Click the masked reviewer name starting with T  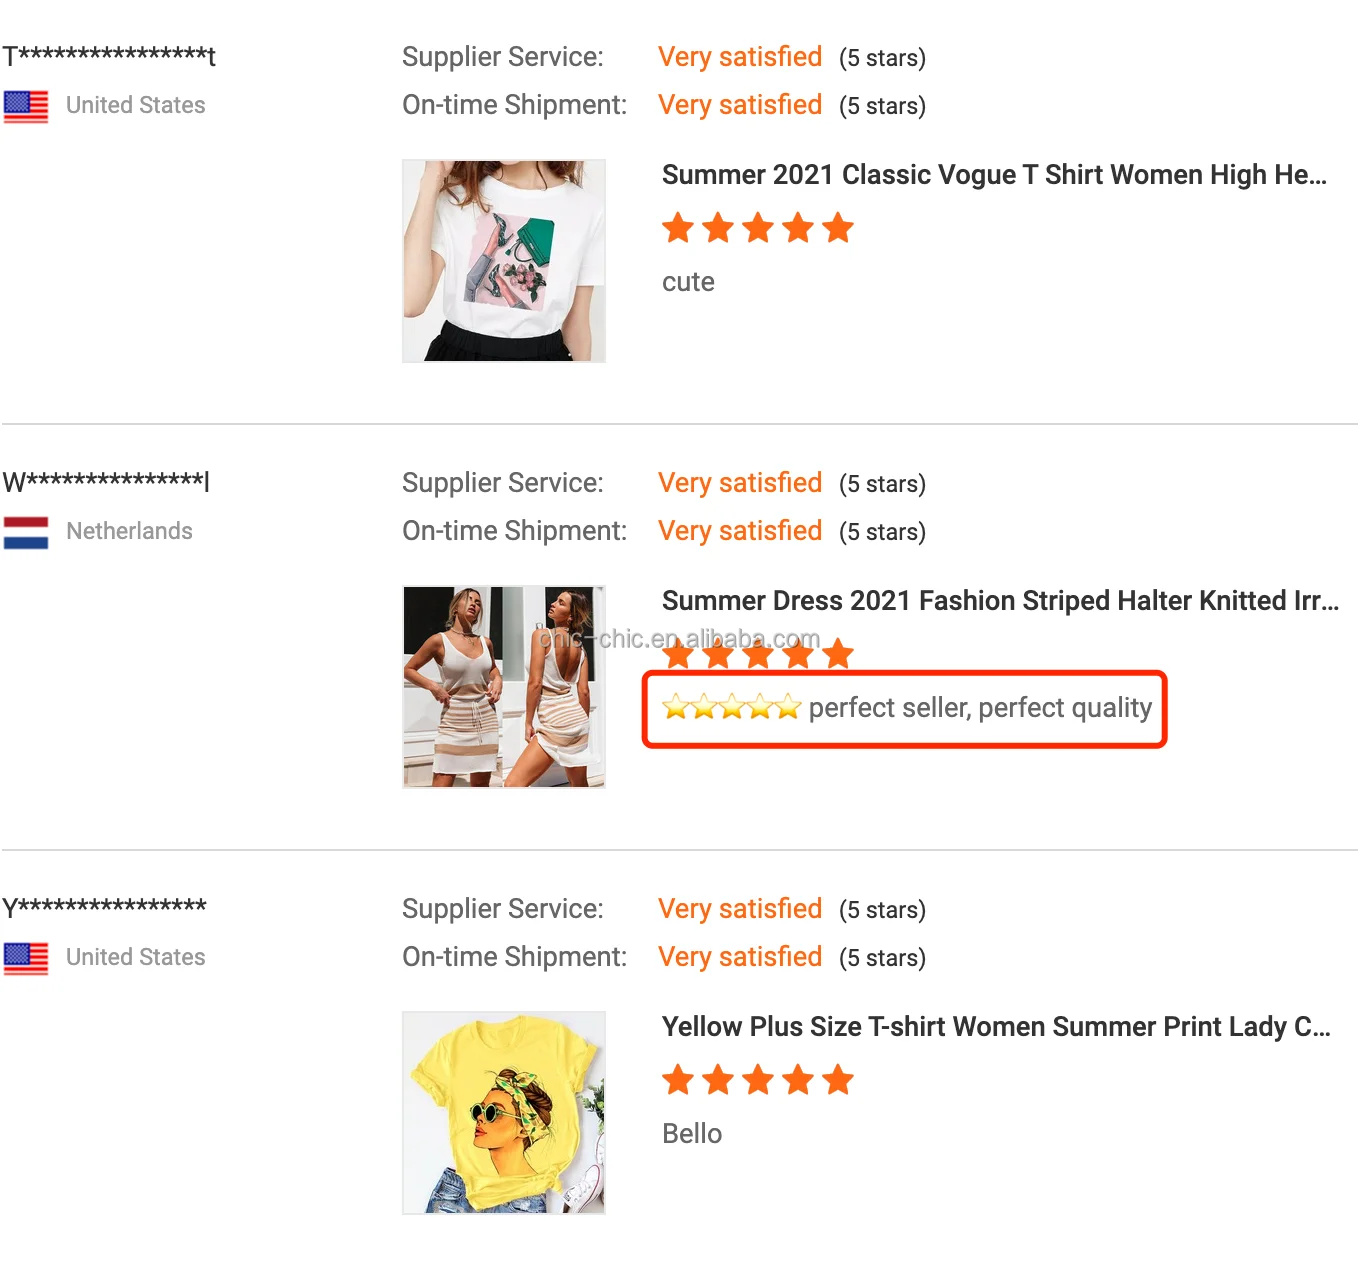[x=109, y=56]
